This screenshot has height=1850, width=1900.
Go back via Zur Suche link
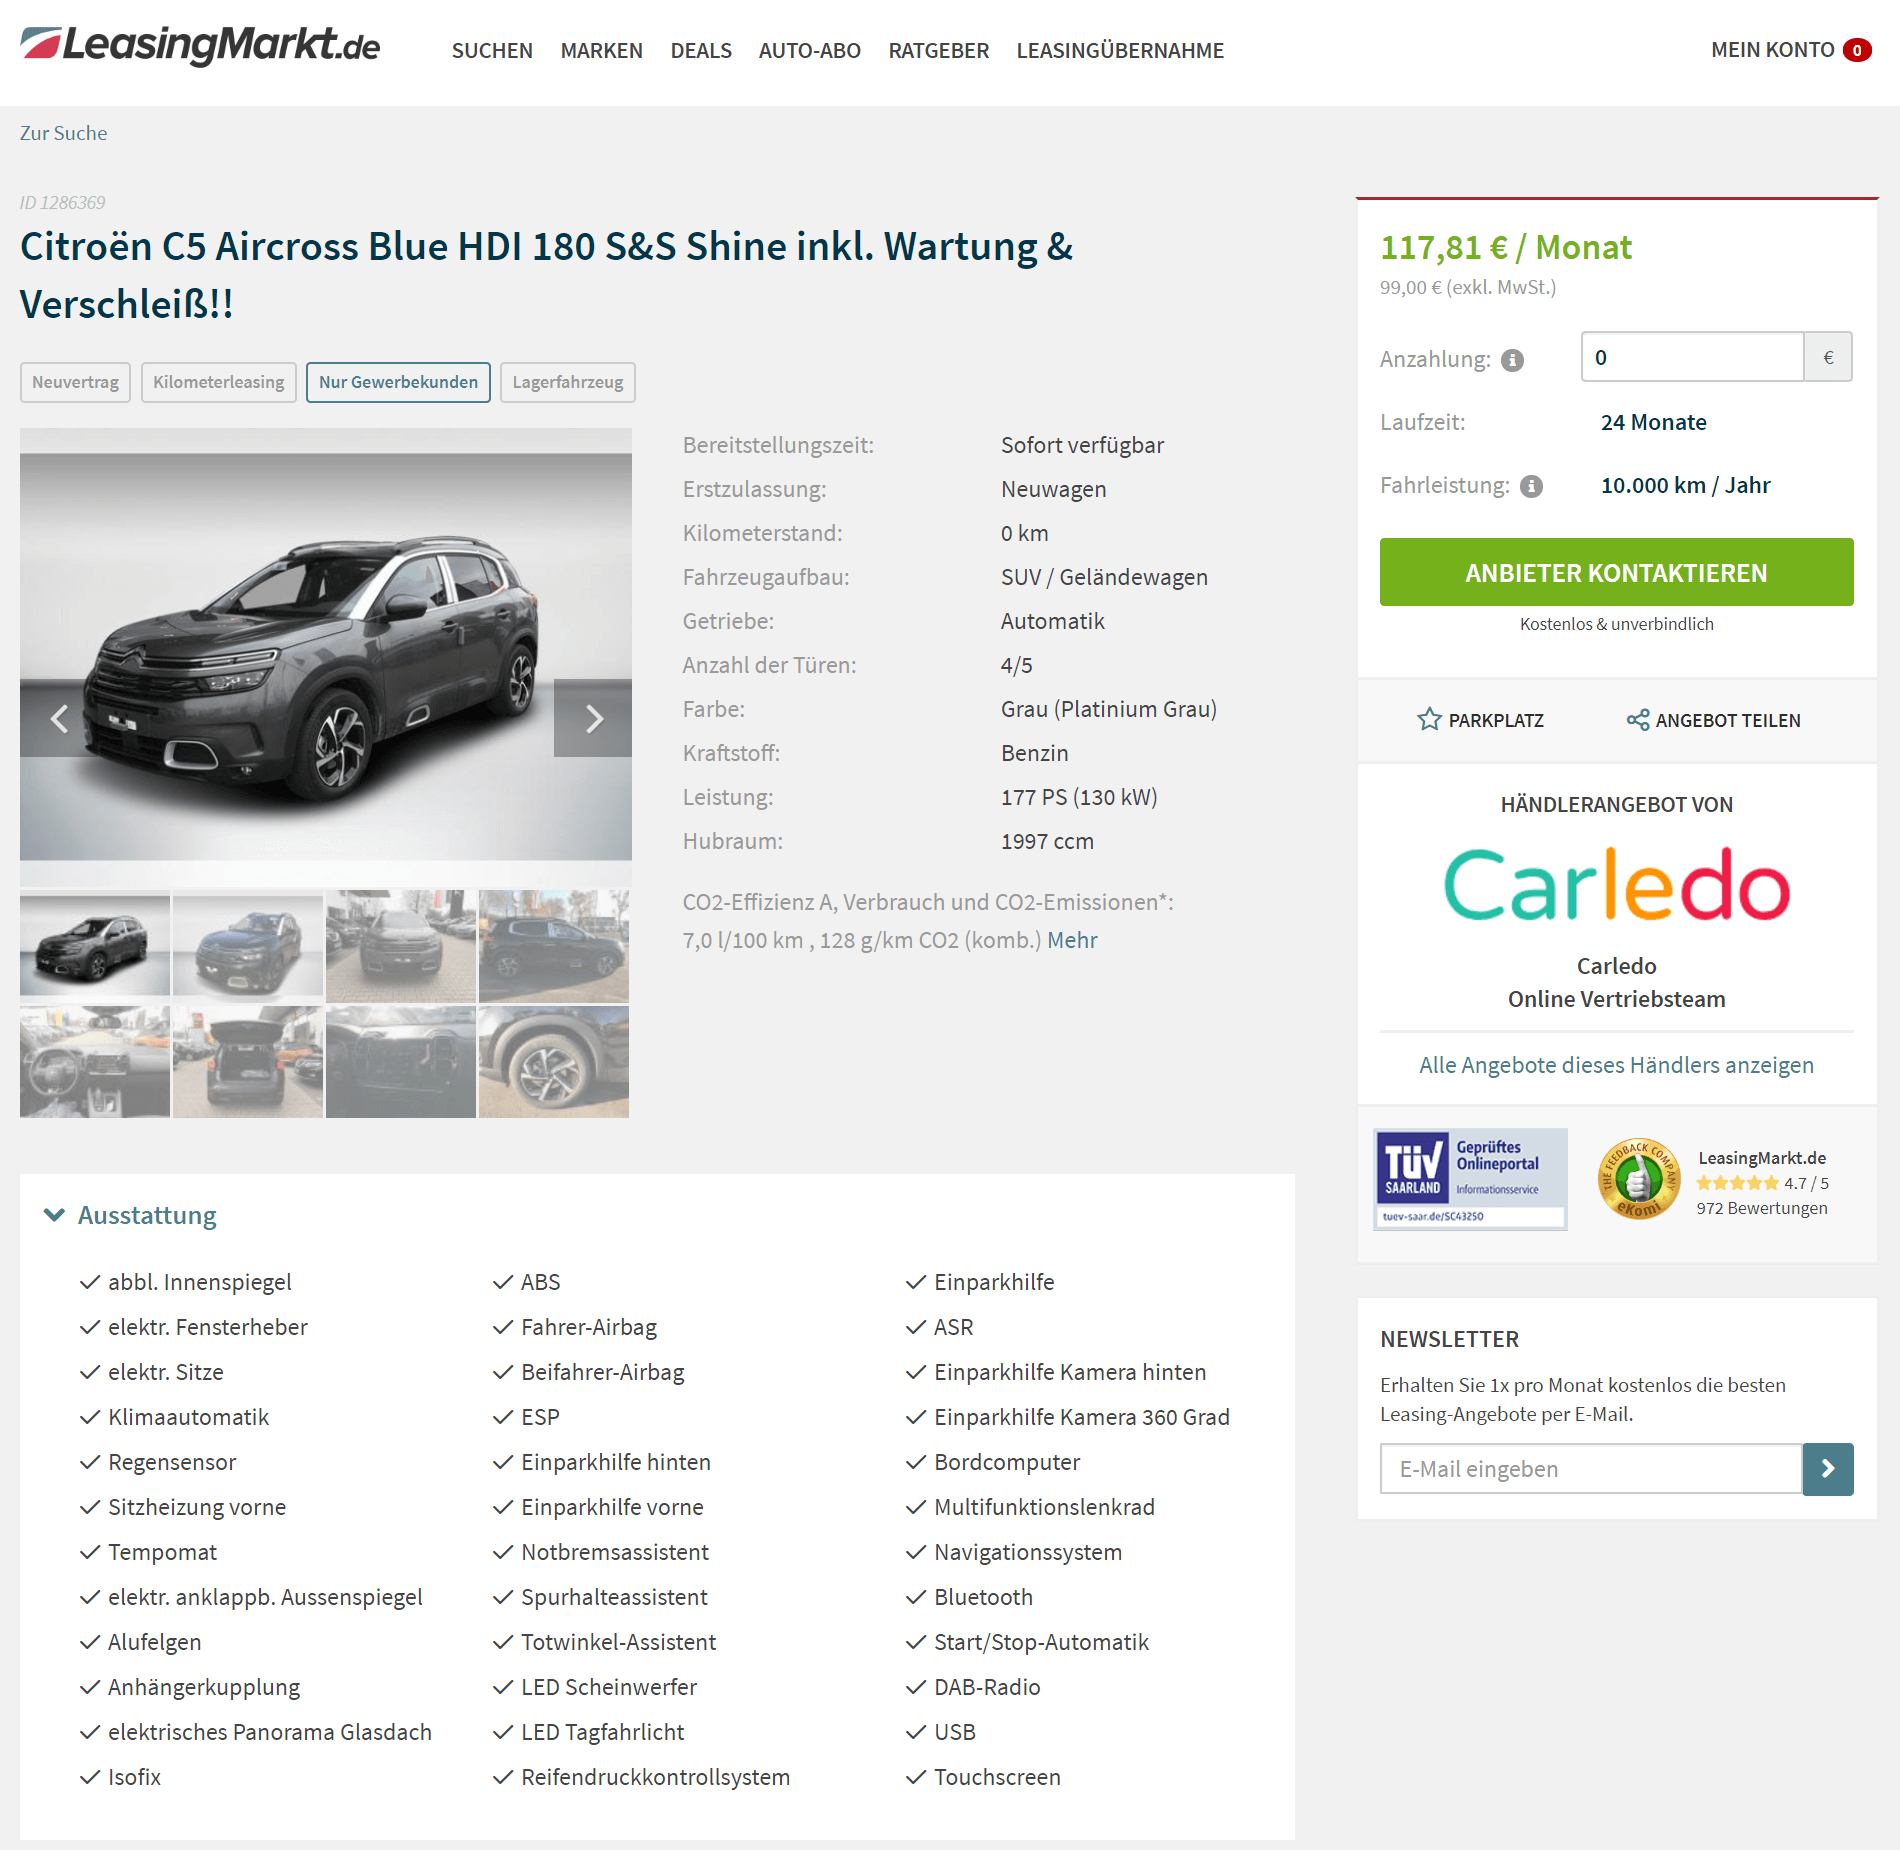coord(63,133)
